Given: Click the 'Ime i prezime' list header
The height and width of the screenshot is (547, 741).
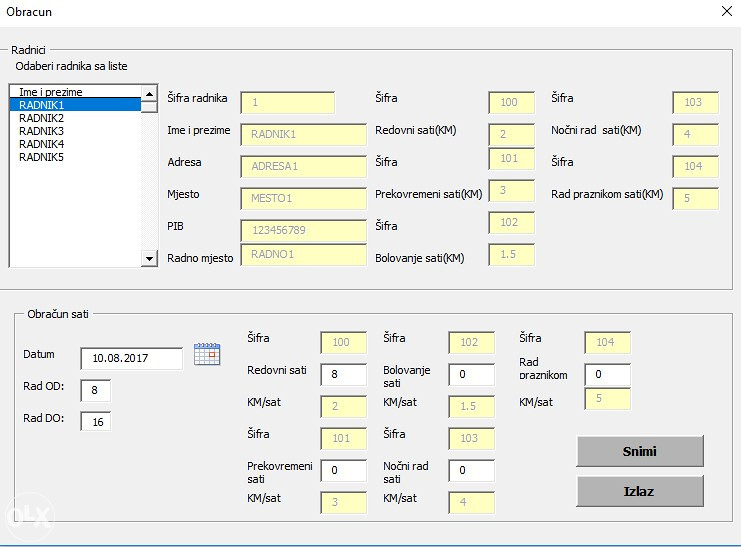Looking at the screenshot, I should click(x=76, y=92).
